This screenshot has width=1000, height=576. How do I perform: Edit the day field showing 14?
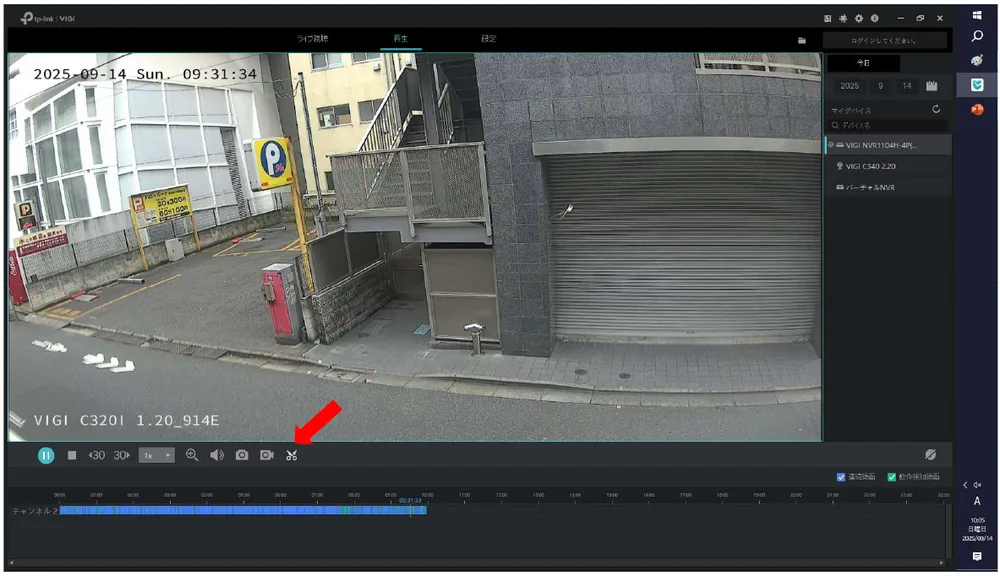pos(907,85)
